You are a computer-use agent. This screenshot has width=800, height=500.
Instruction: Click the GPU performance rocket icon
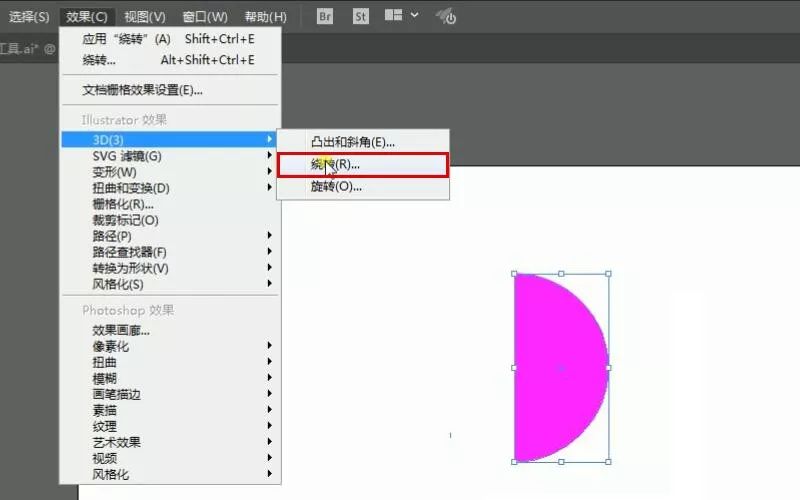(x=447, y=17)
